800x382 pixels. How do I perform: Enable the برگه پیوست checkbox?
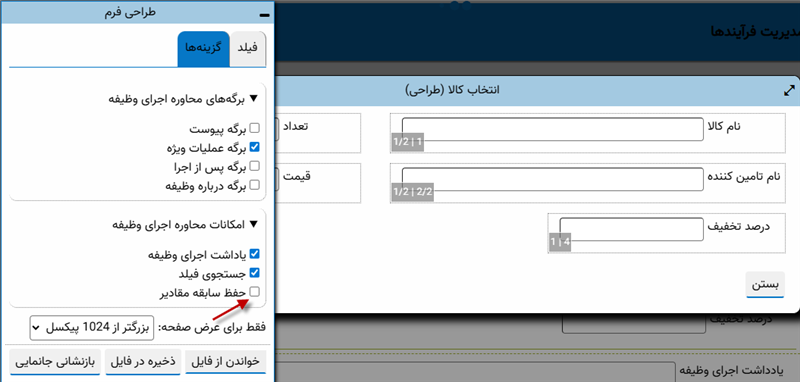[256, 130]
